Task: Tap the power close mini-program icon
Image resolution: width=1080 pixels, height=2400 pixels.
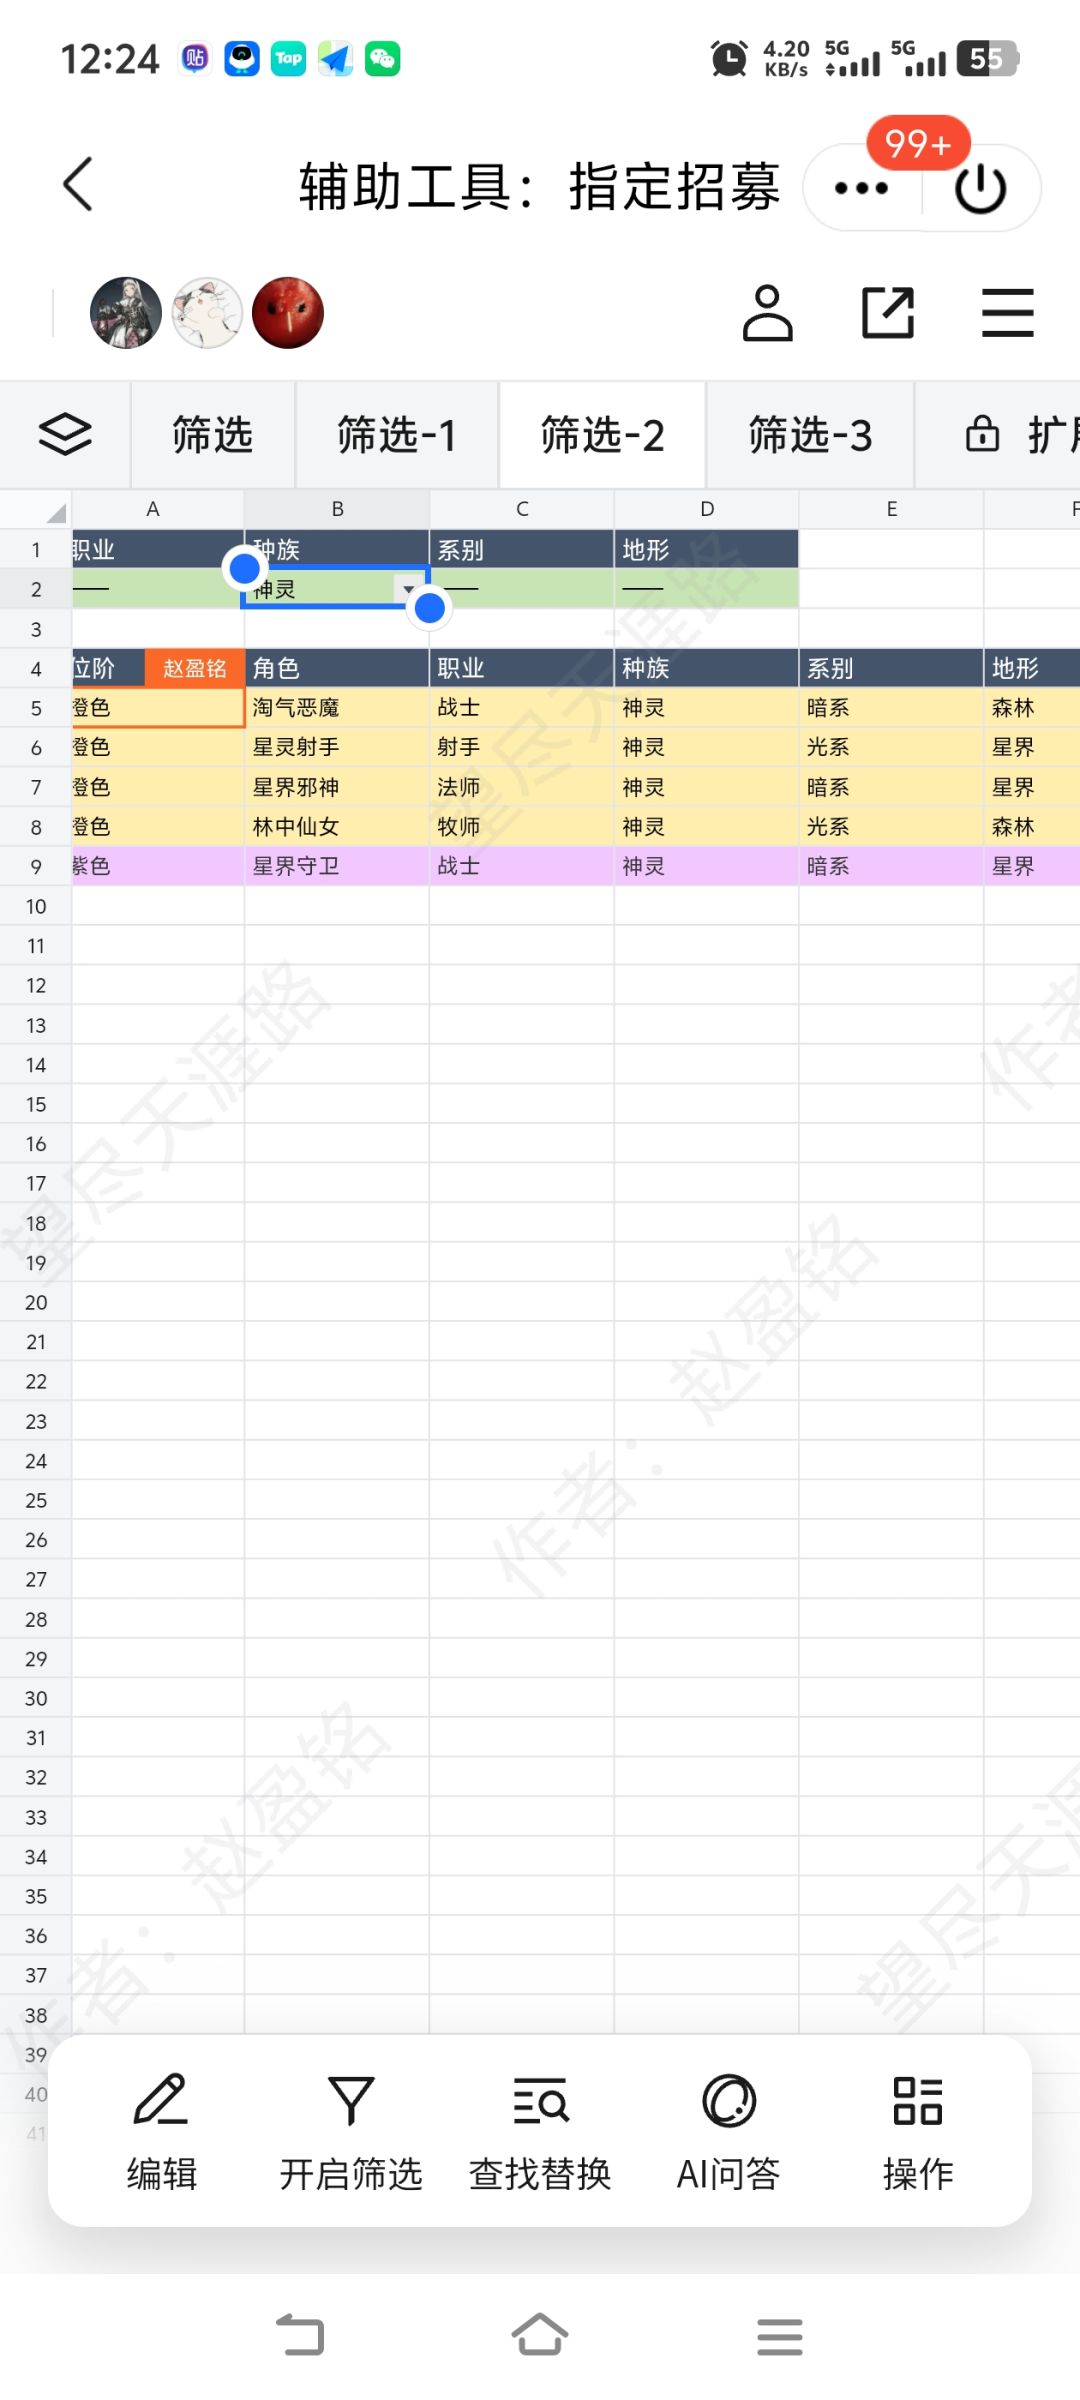Action: [980, 188]
